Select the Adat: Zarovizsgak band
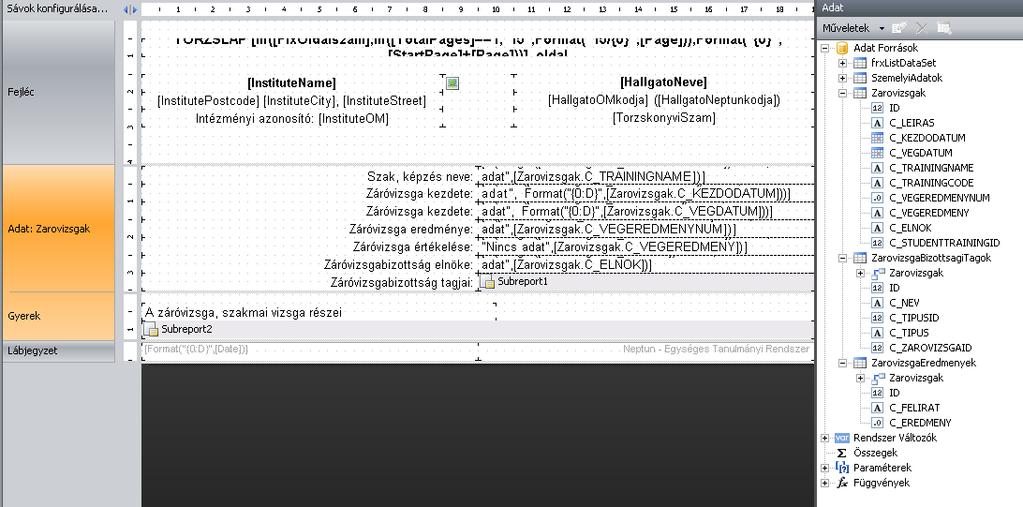The width and height of the screenshot is (1023, 507). 58,229
